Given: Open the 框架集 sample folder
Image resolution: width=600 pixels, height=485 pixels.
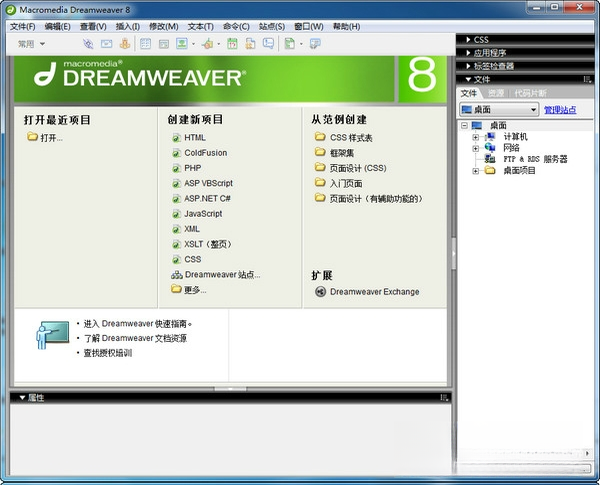Looking at the screenshot, I should 334,153.
